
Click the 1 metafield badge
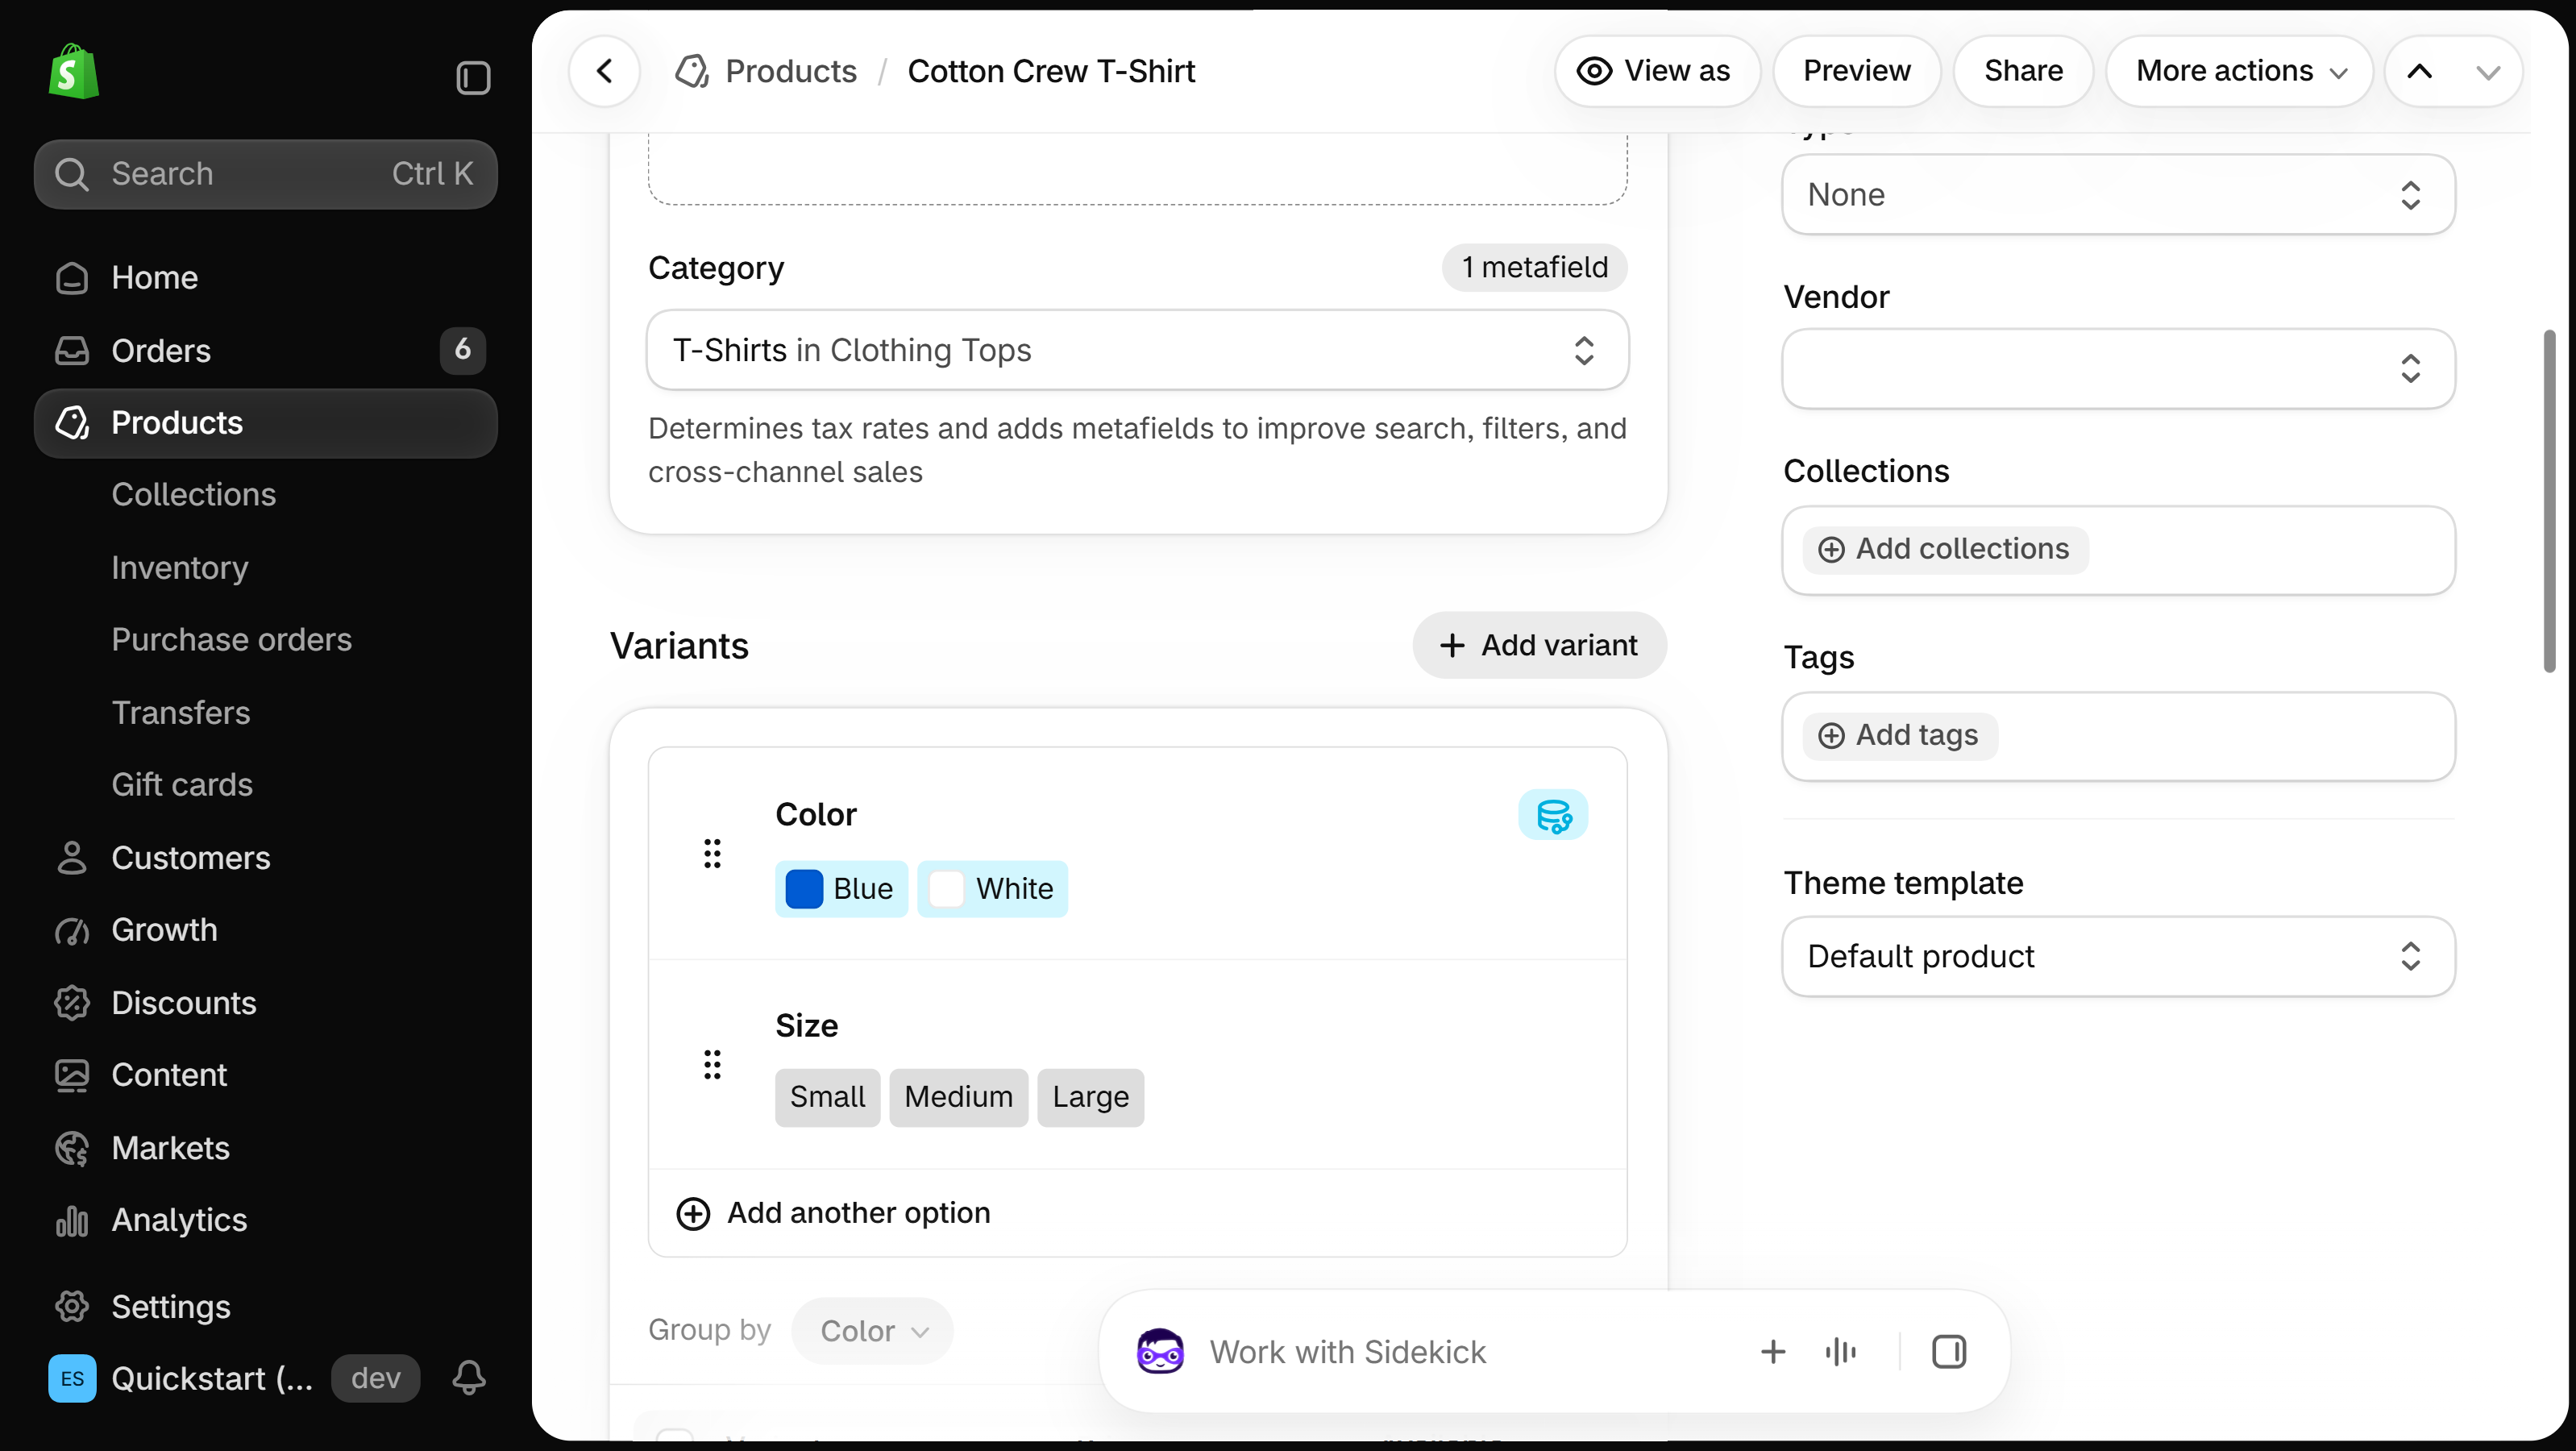pos(1534,267)
